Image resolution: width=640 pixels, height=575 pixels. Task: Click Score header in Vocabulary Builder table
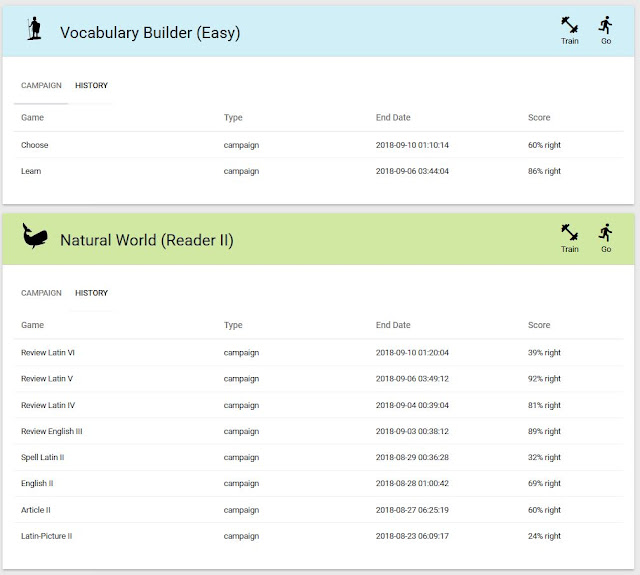(539, 118)
